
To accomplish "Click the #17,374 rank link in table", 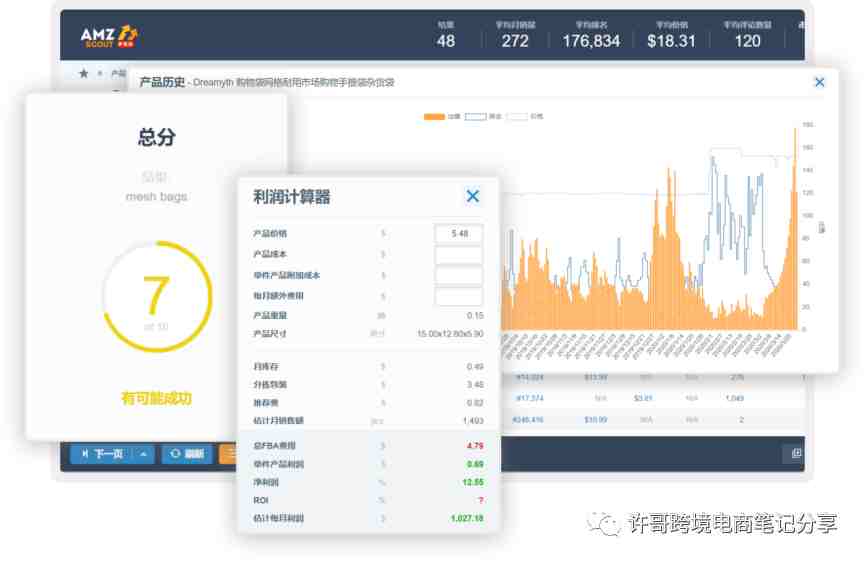I will (529, 398).
